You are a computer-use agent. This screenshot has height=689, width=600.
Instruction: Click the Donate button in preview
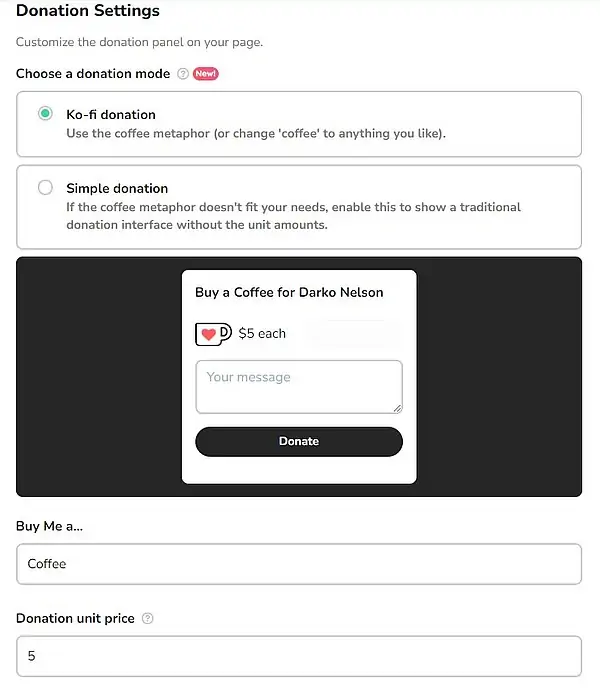point(299,442)
